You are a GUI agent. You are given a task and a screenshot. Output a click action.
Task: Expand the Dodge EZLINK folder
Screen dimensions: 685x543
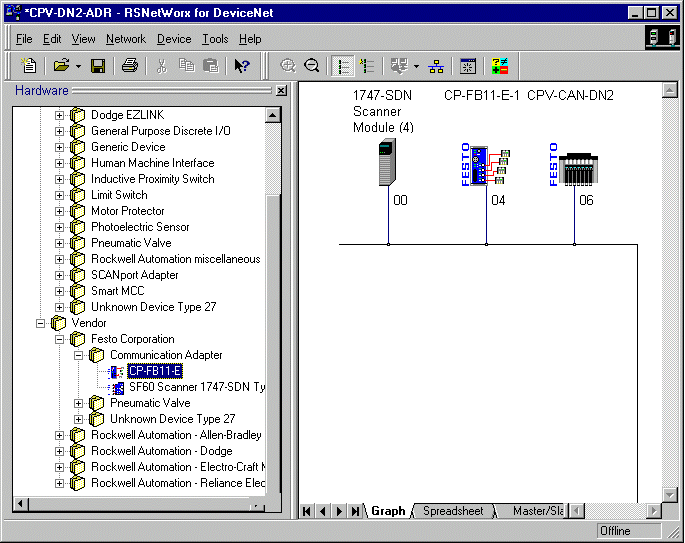coord(59,115)
